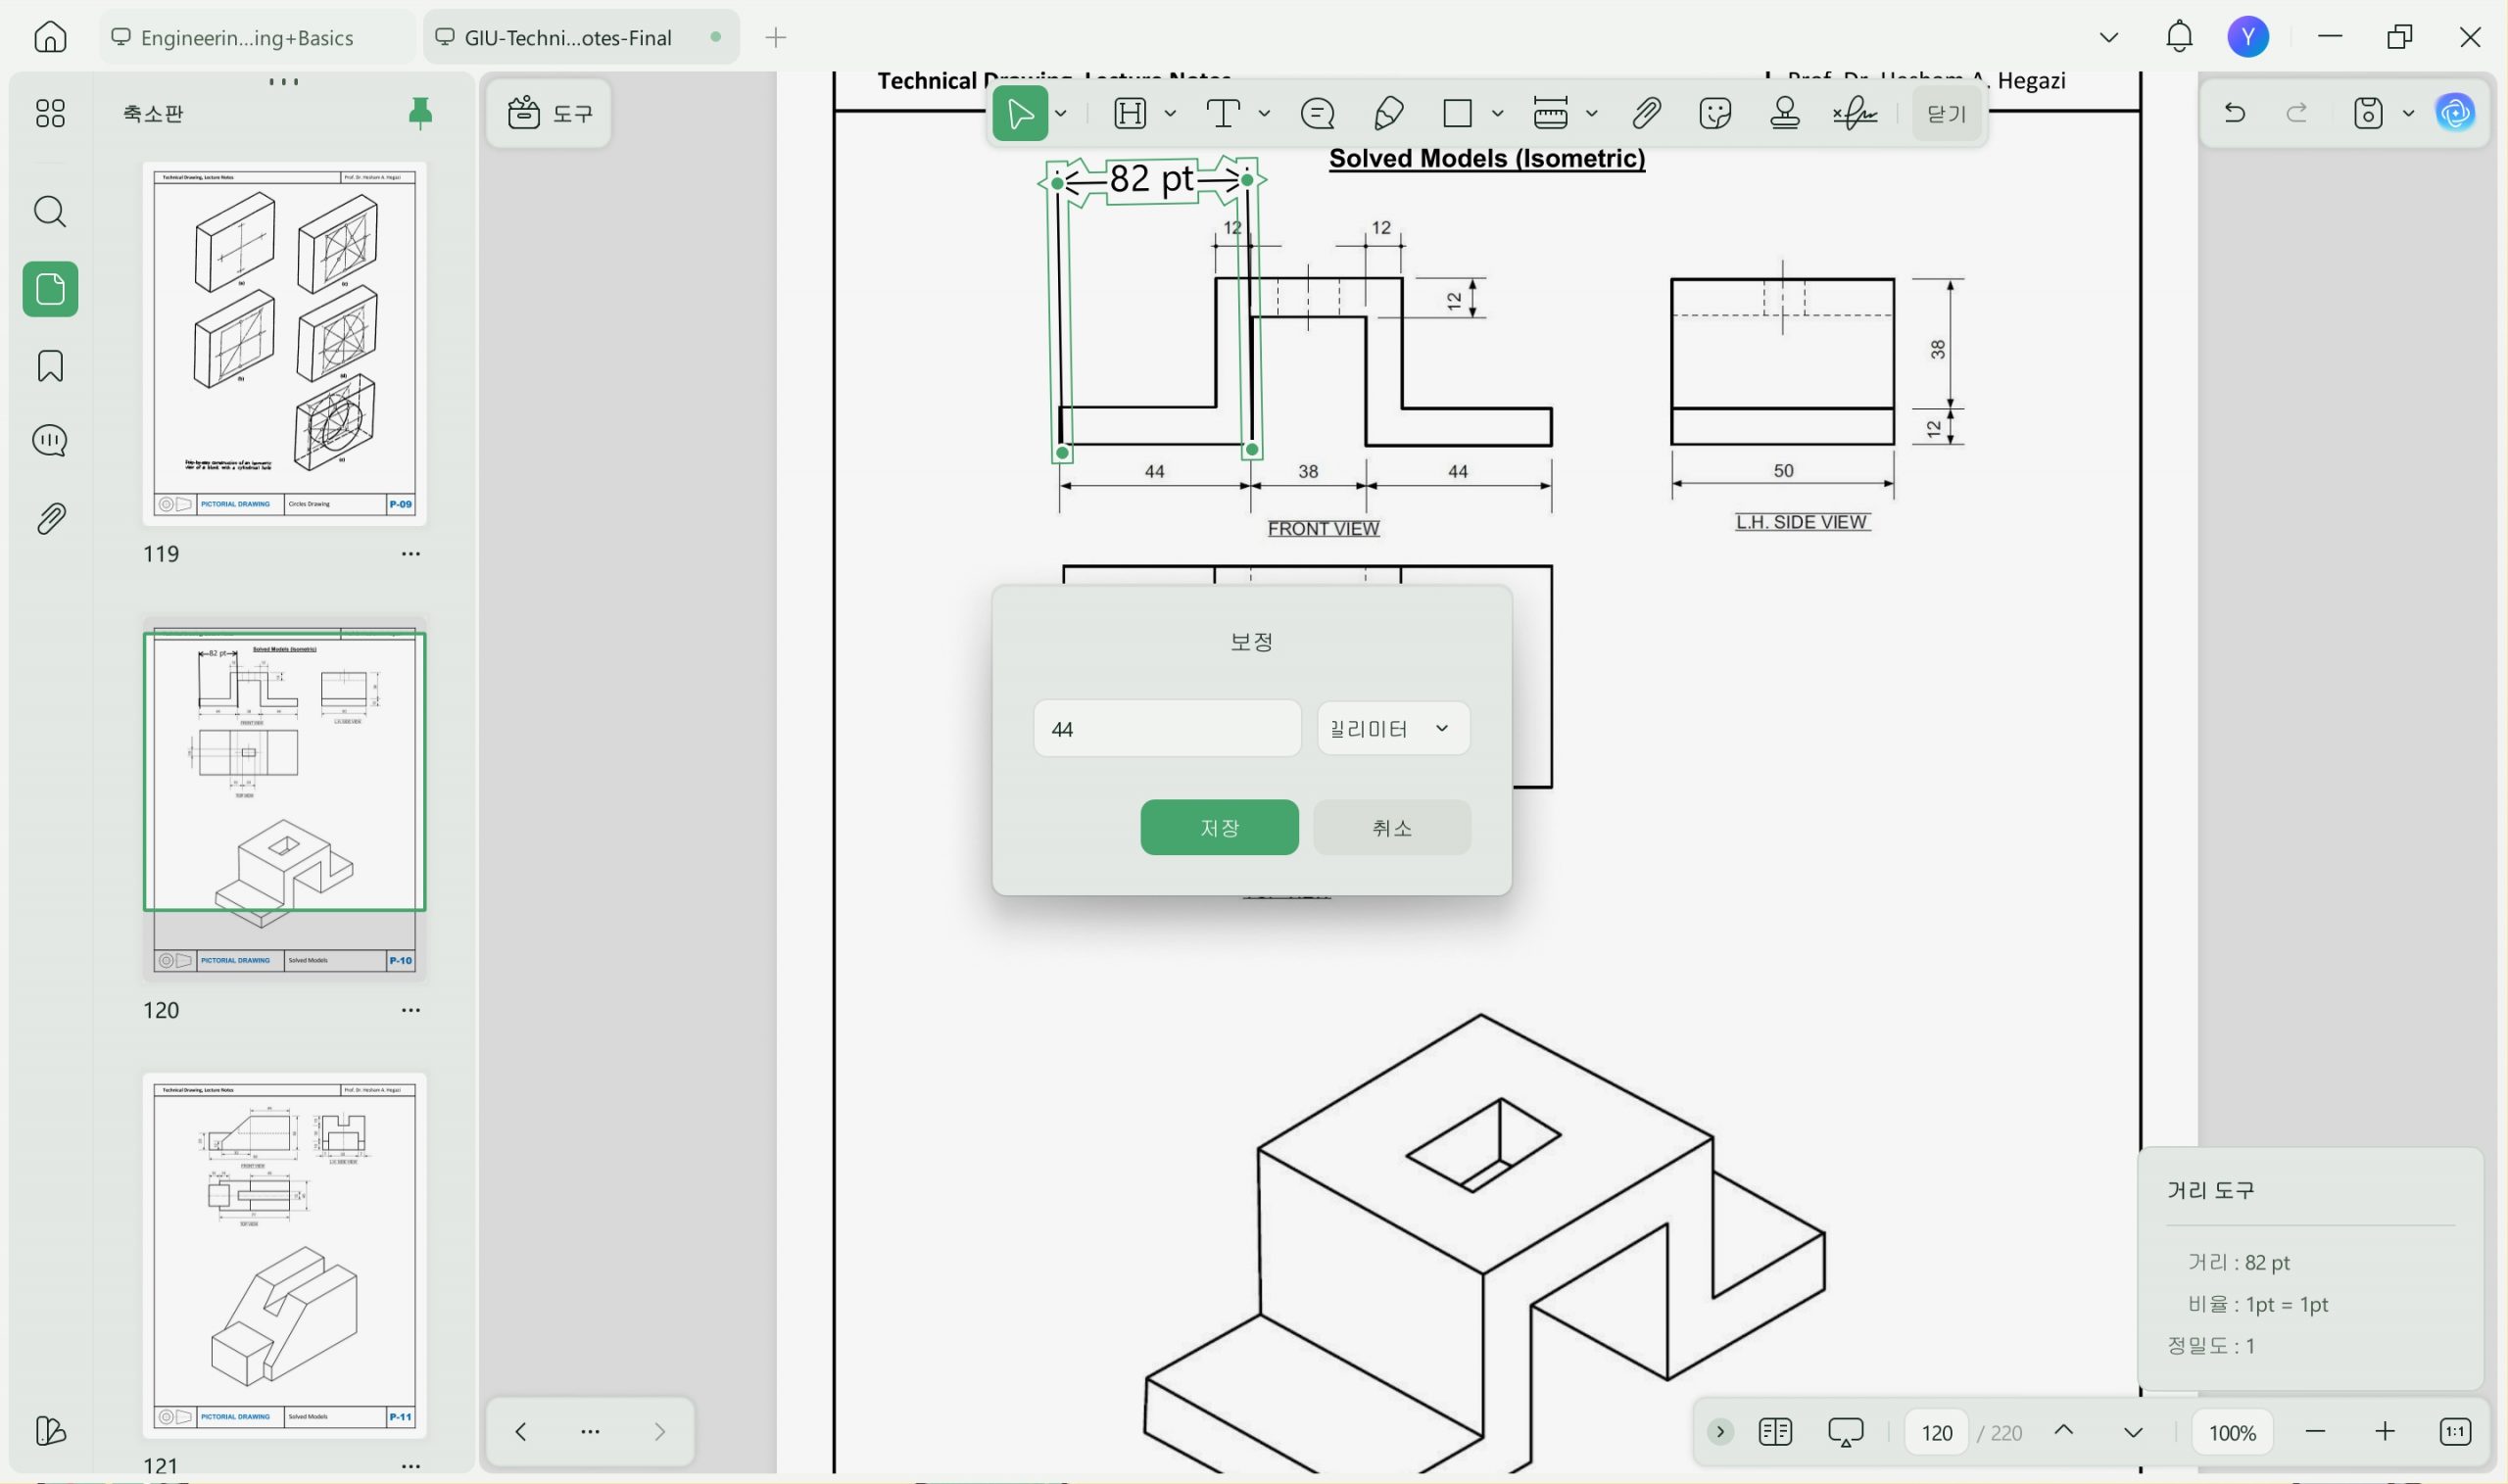Click the page number field 120
This screenshot has height=1484, width=2508.
pos(1936,1432)
